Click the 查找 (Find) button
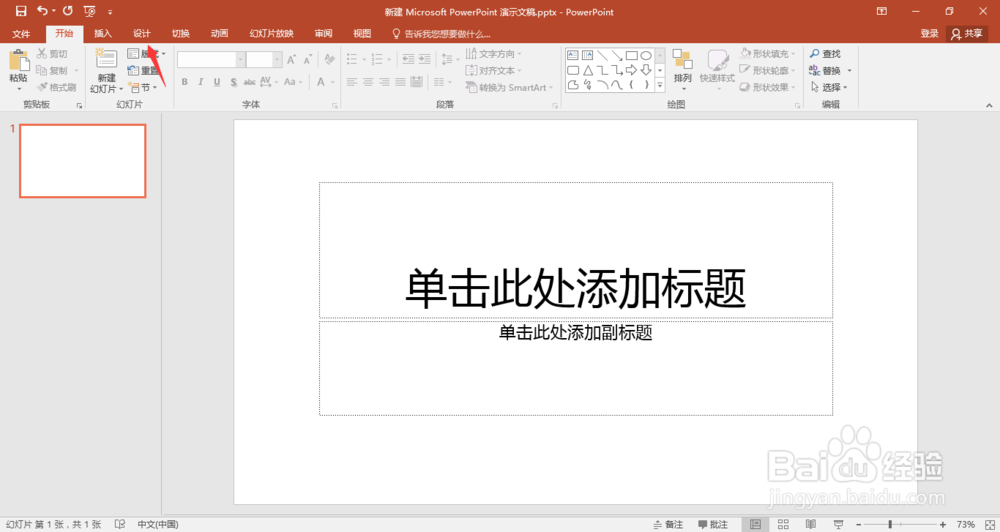 coord(825,54)
